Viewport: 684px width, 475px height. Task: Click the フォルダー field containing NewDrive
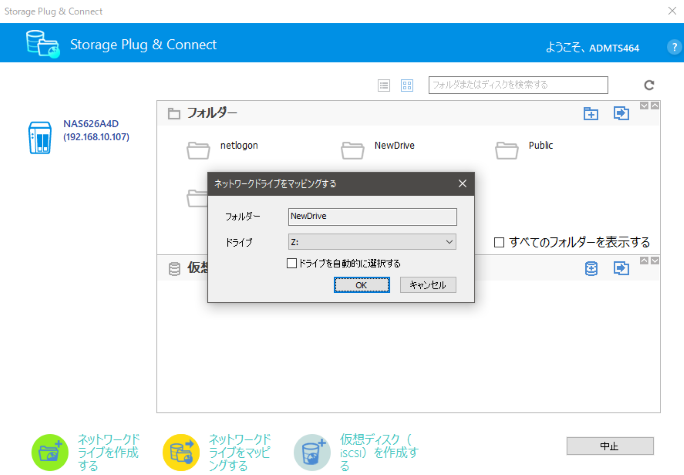click(x=372, y=216)
